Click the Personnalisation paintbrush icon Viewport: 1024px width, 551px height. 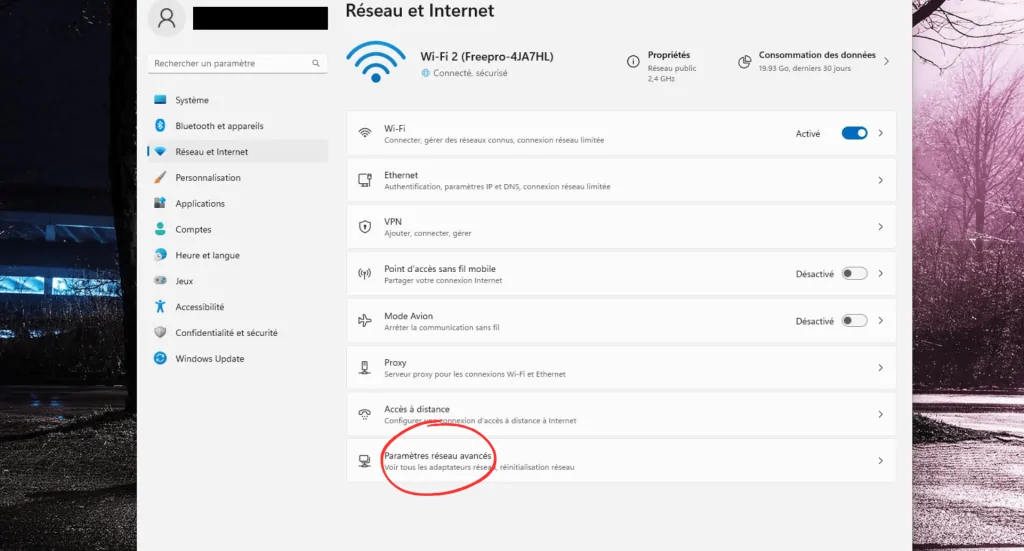pyautogui.click(x=160, y=178)
